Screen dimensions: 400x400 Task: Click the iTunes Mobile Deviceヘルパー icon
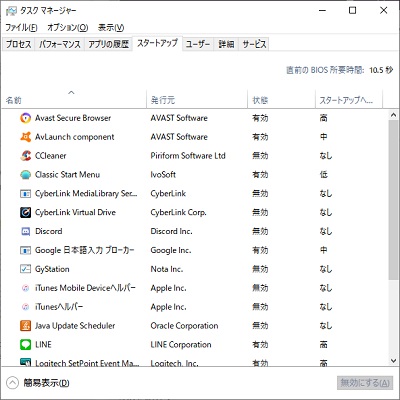[25, 288]
